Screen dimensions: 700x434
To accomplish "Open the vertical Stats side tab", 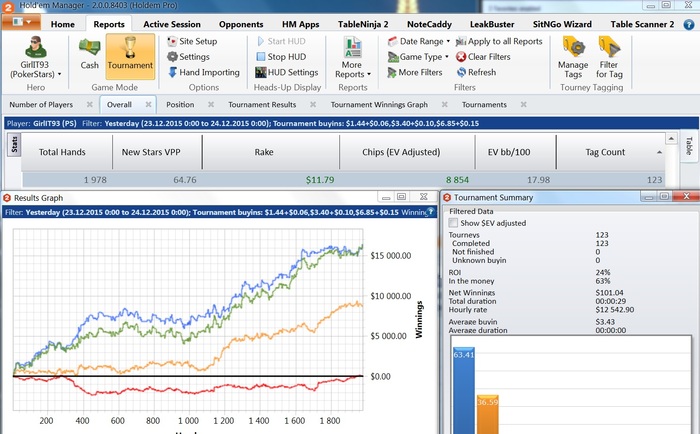I will coord(14,145).
